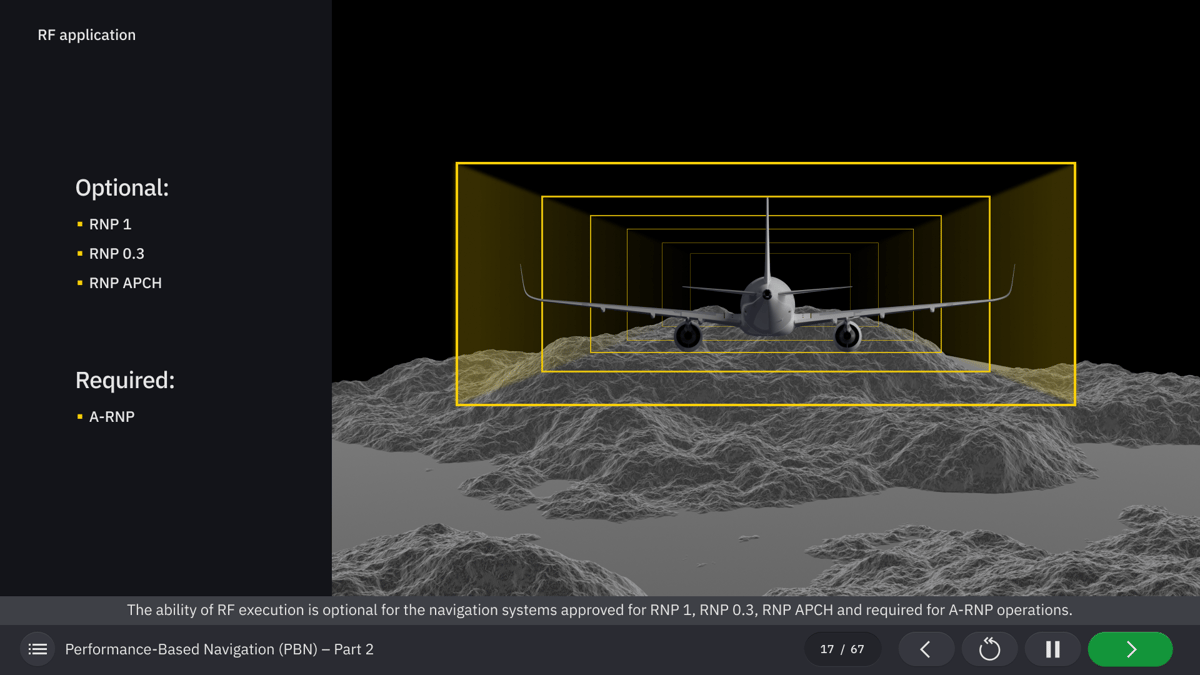Click the replay slide icon
Viewport: 1200px width, 675px height.
(x=989, y=648)
